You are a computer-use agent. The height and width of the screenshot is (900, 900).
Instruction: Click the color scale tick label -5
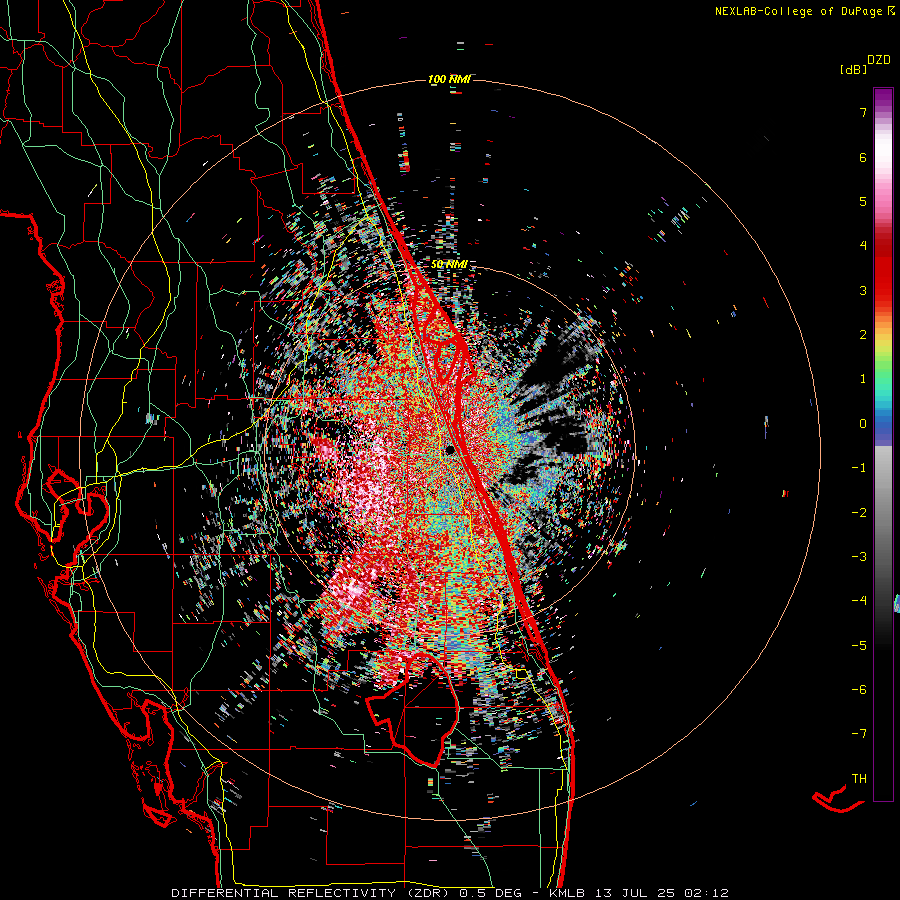tap(859, 646)
